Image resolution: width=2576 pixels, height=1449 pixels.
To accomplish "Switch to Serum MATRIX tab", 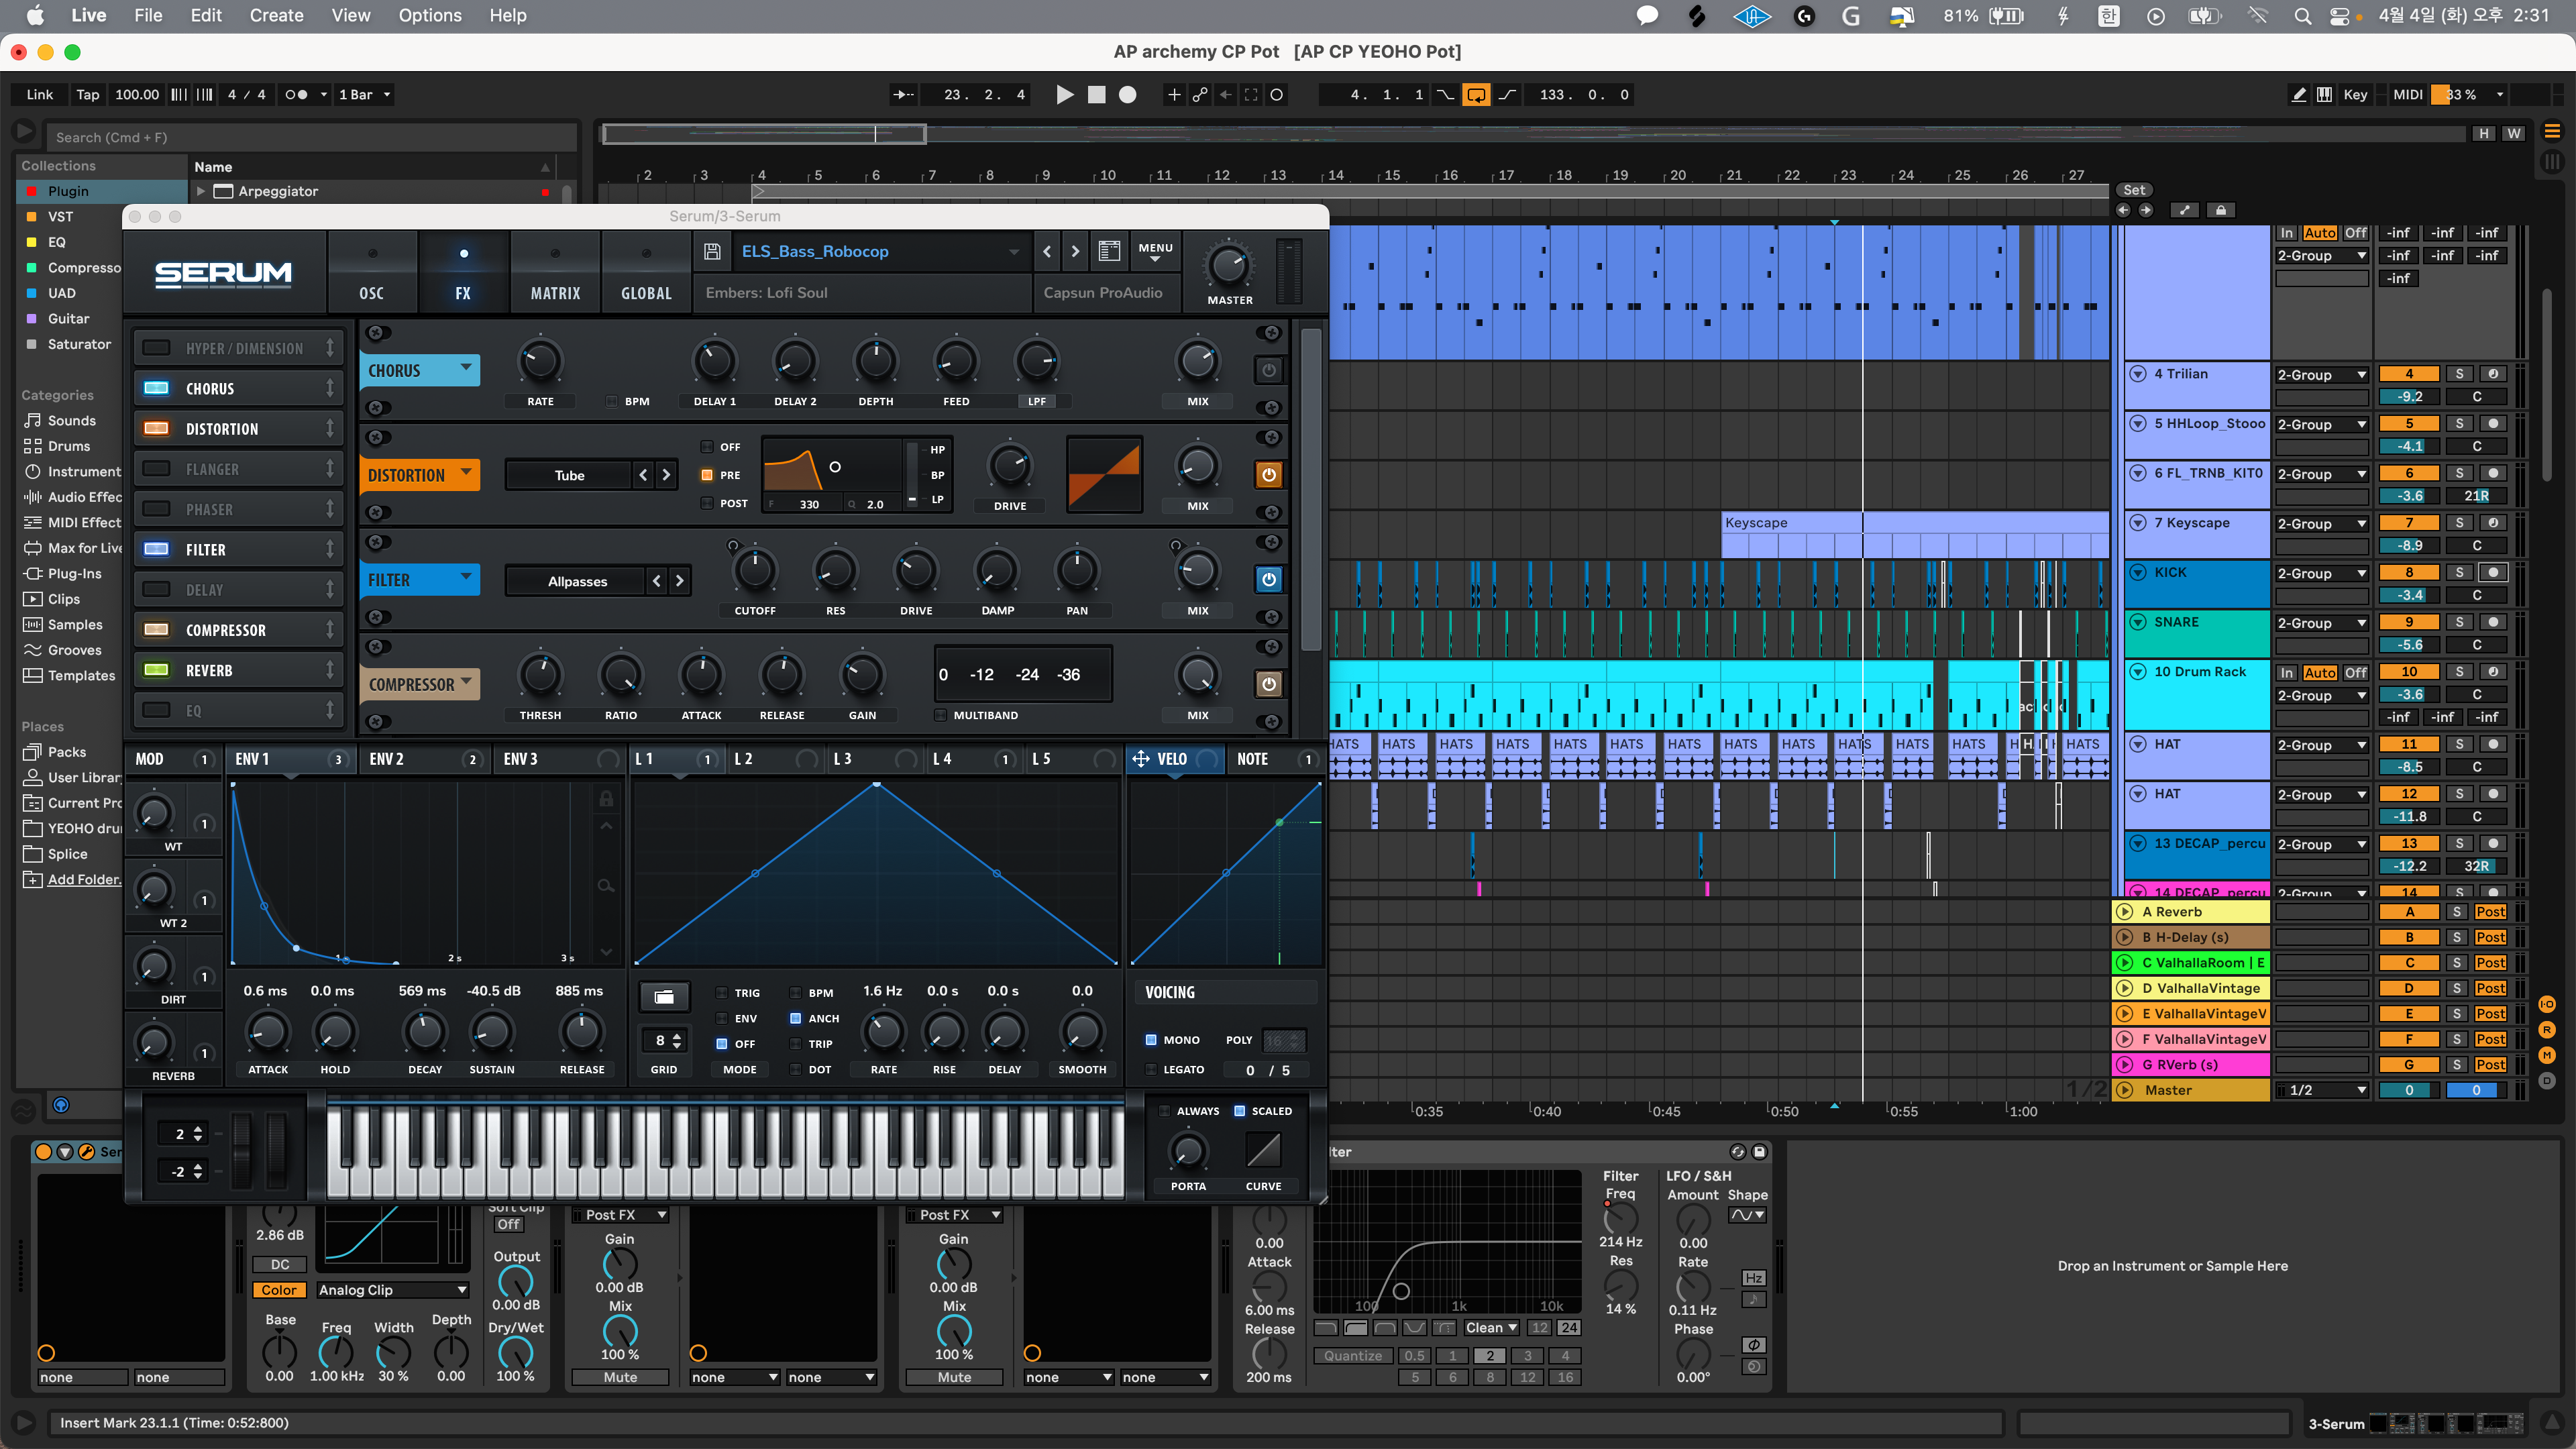I will pos(555,272).
